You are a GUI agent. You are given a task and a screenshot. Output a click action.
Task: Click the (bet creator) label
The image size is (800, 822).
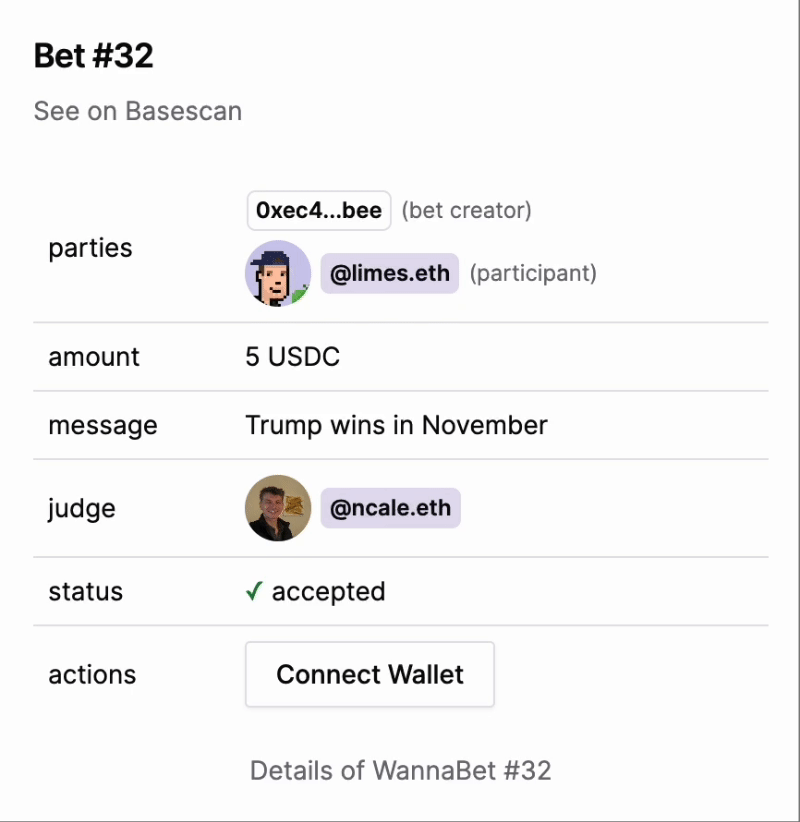click(x=466, y=211)
